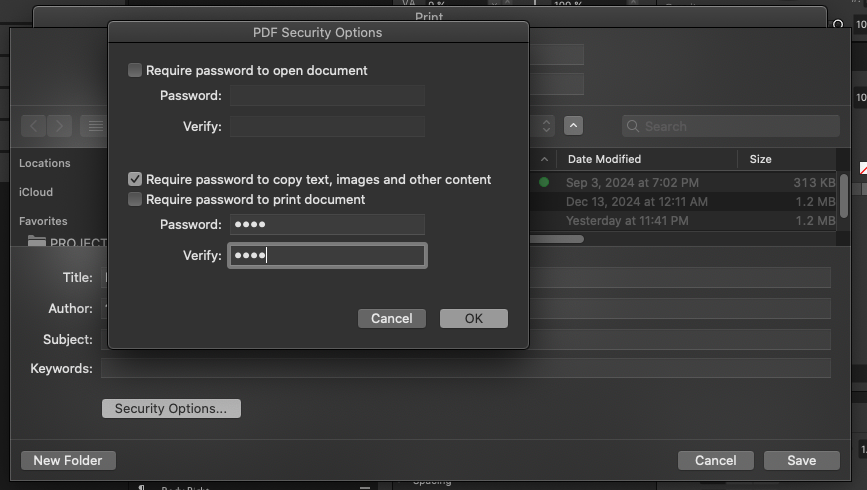
Task: Click the open-document Password field
Action: 327,96
